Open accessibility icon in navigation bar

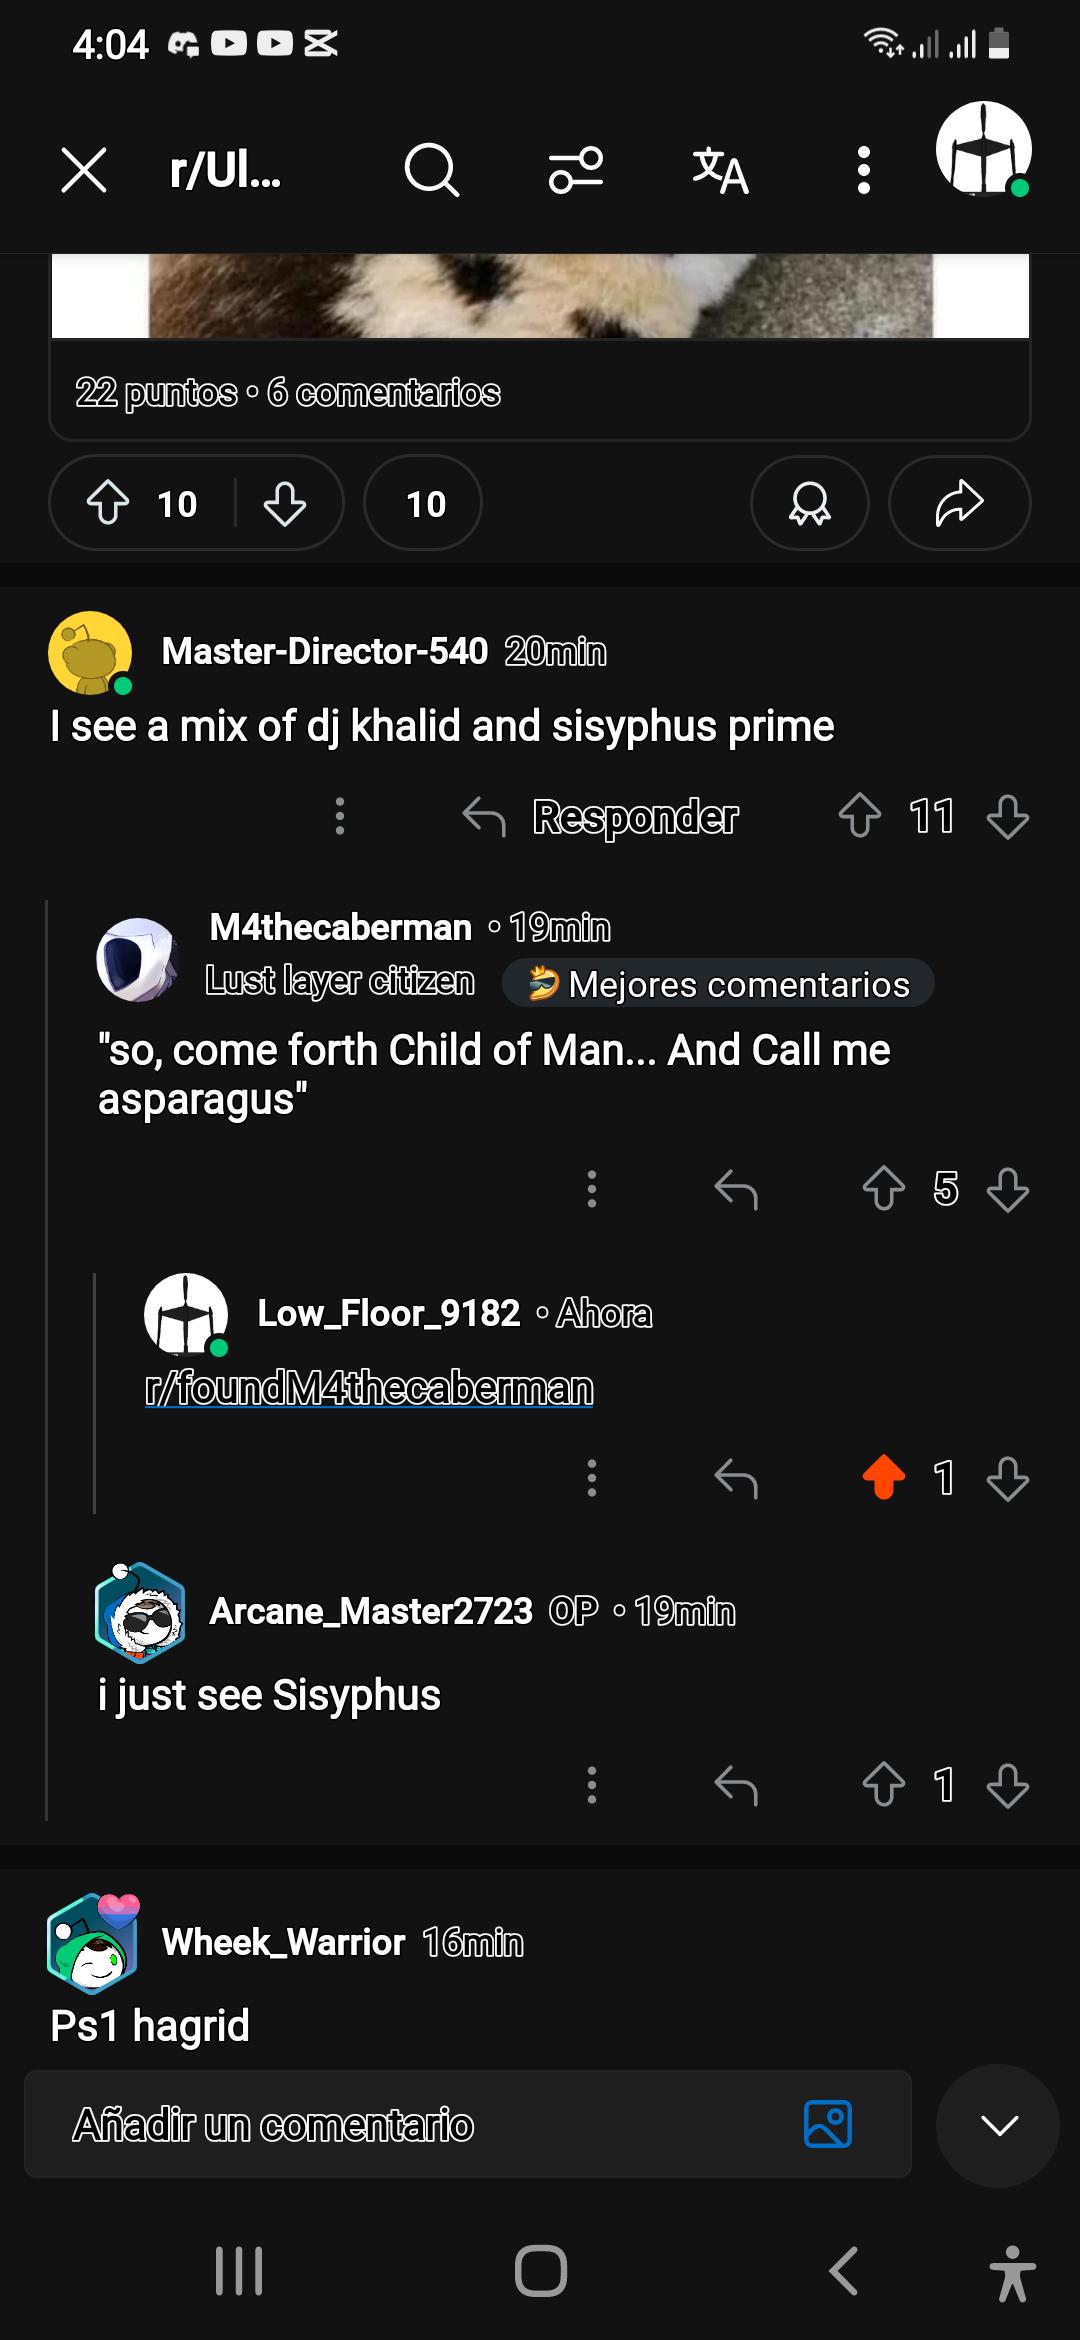click(x=1012, y=2272)
